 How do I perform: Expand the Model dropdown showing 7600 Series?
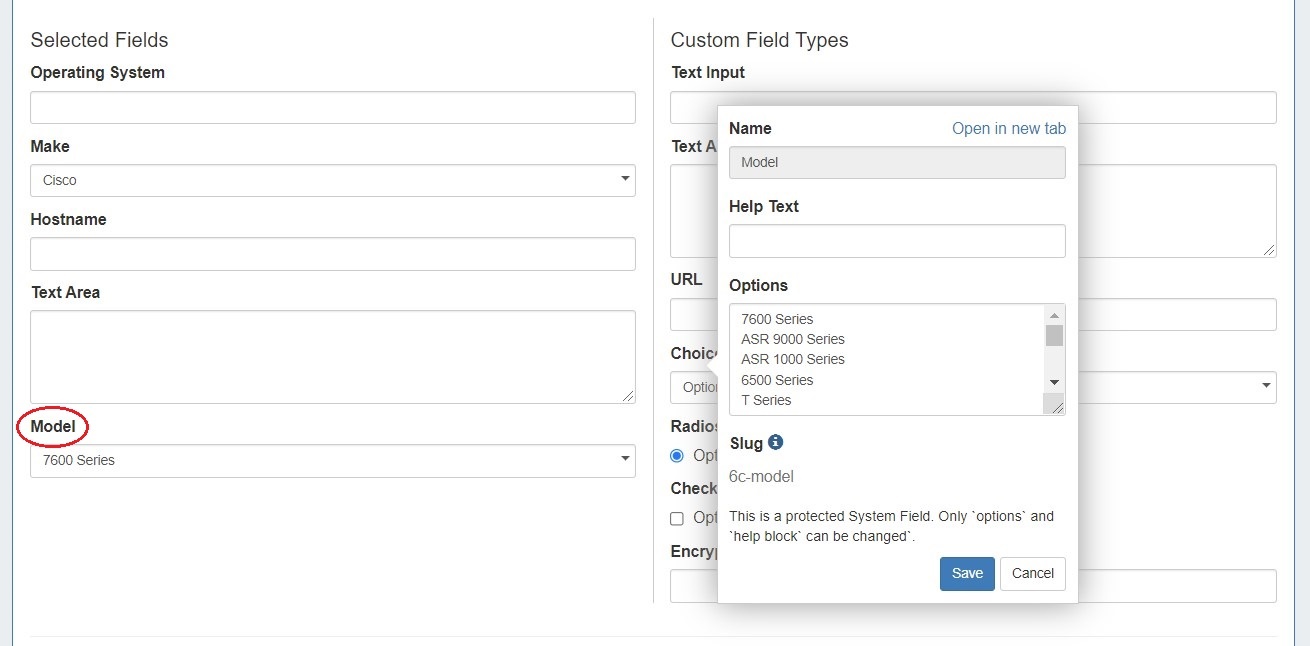332,461
